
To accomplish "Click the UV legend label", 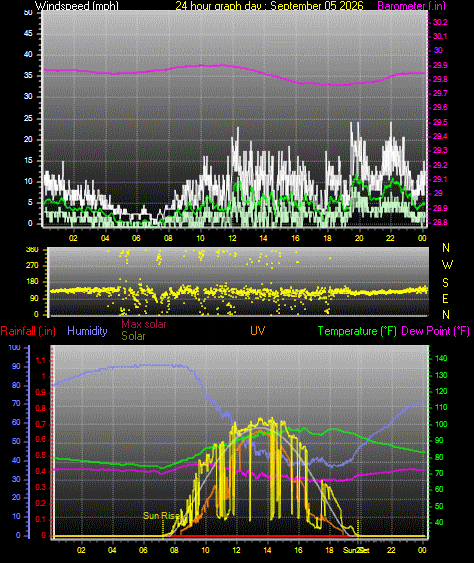I will tap(257, 331).
